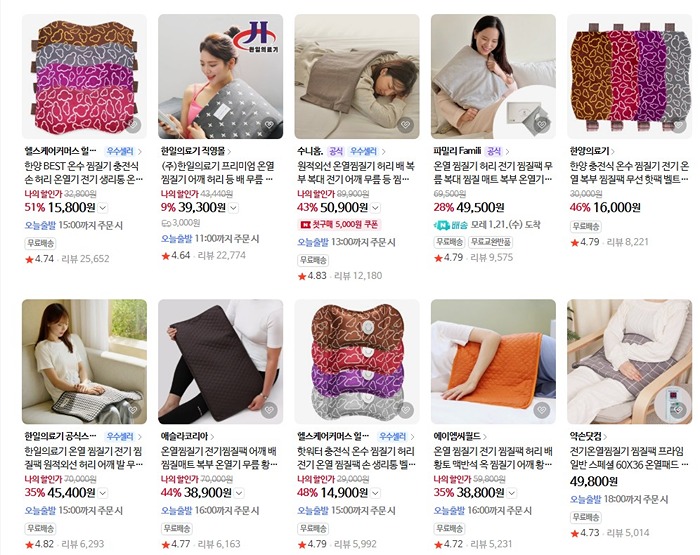This screenshot has width=700, height=555.
Task: Open the 수니홈 sleeping woman product image
Action: click(357, 76)
